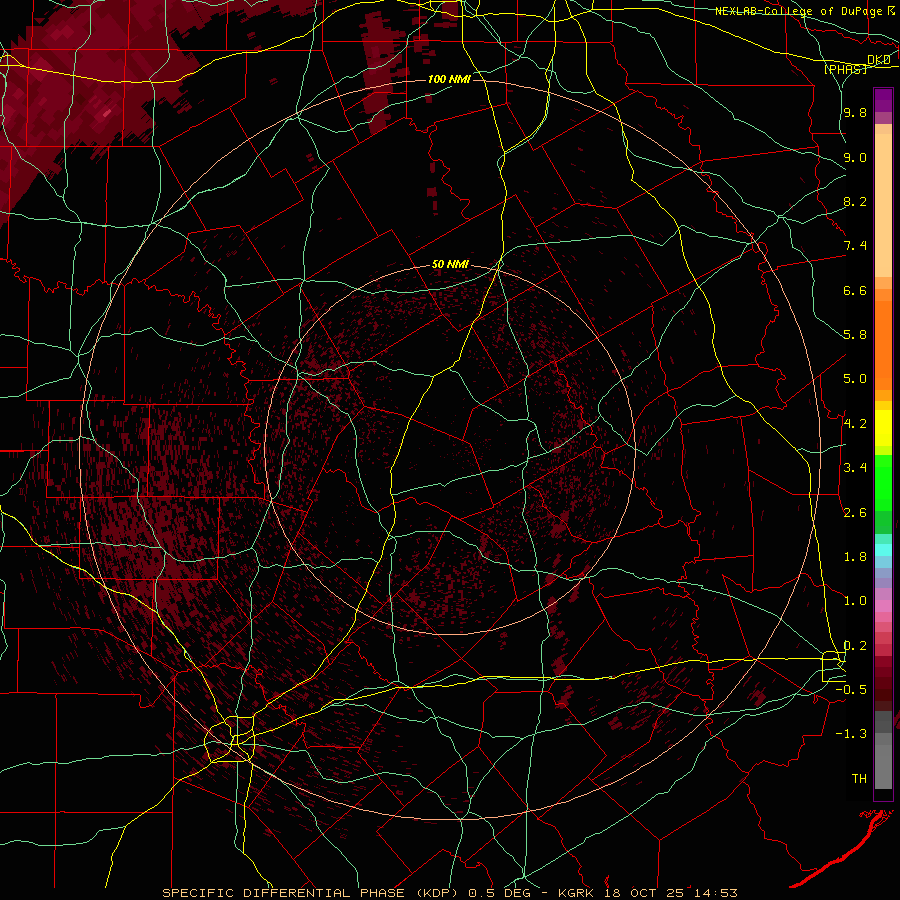This screenshot has height=900, width=900.
Task: Pick the yellow segment of the color bar
Action: point(883,428)
